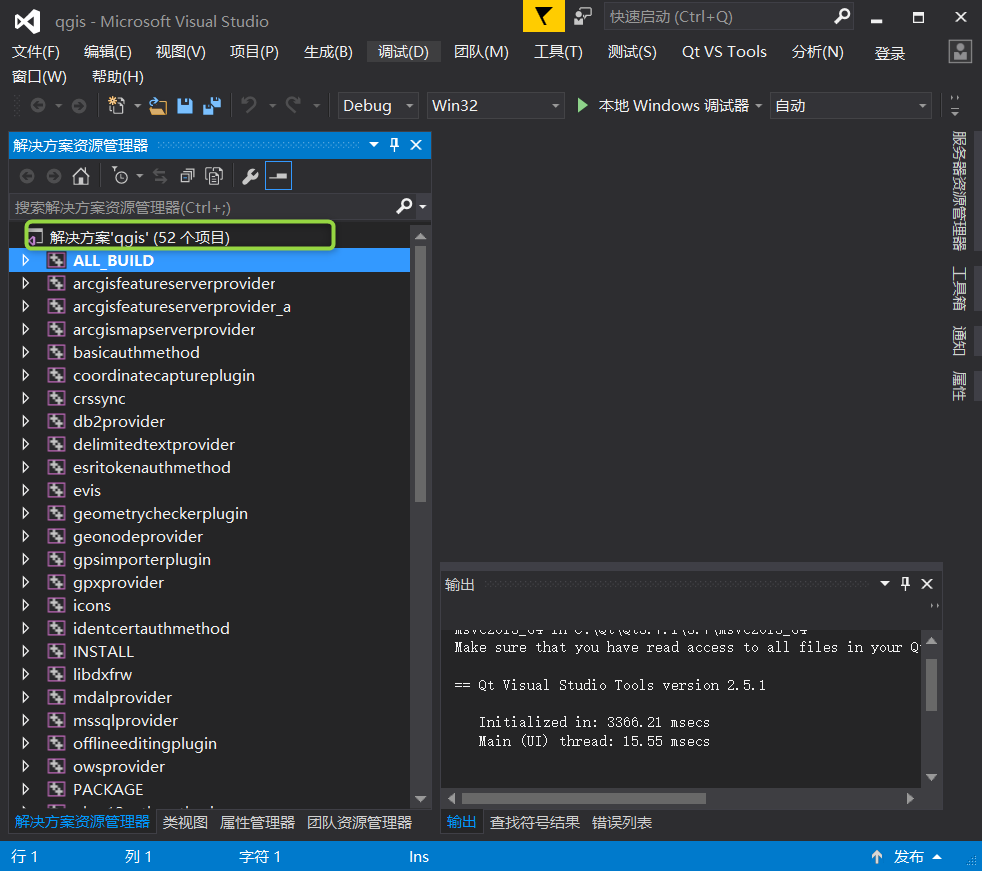
Task: Click the search magnifier in Solution Explorer
Action: [405, 206]
